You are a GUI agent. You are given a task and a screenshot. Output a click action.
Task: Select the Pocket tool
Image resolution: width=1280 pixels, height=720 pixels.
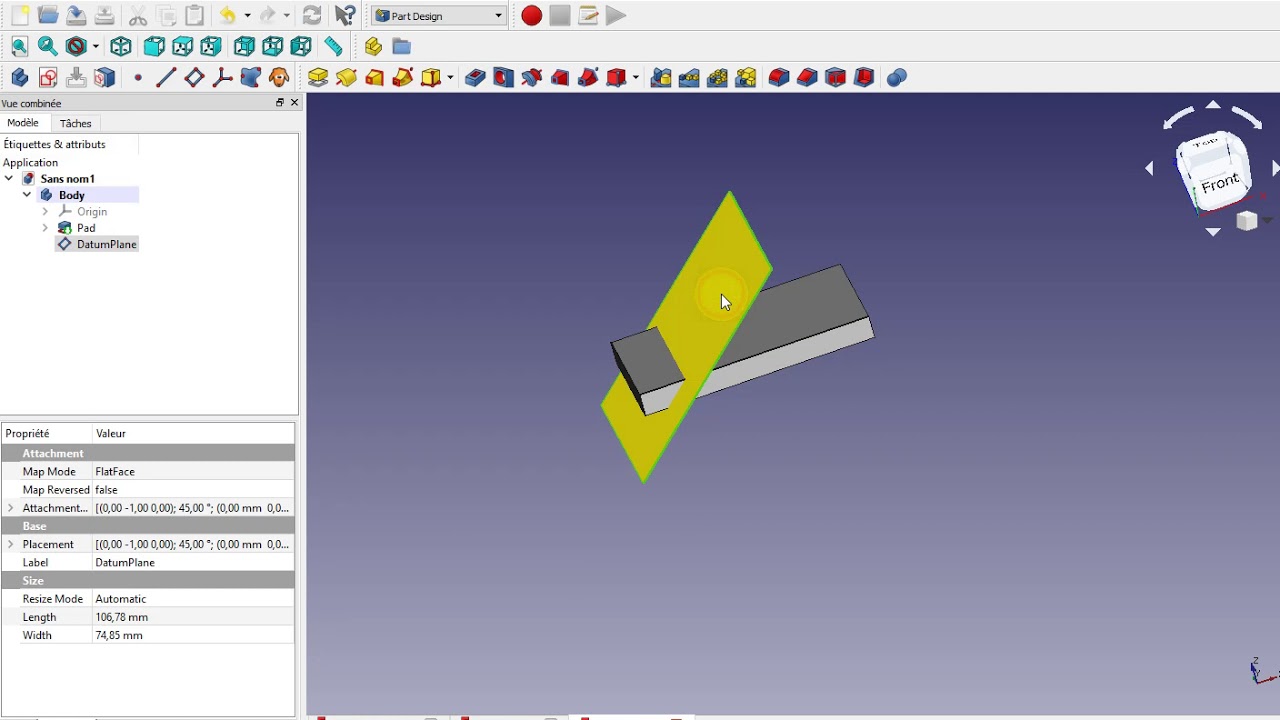tap(475, 77)
